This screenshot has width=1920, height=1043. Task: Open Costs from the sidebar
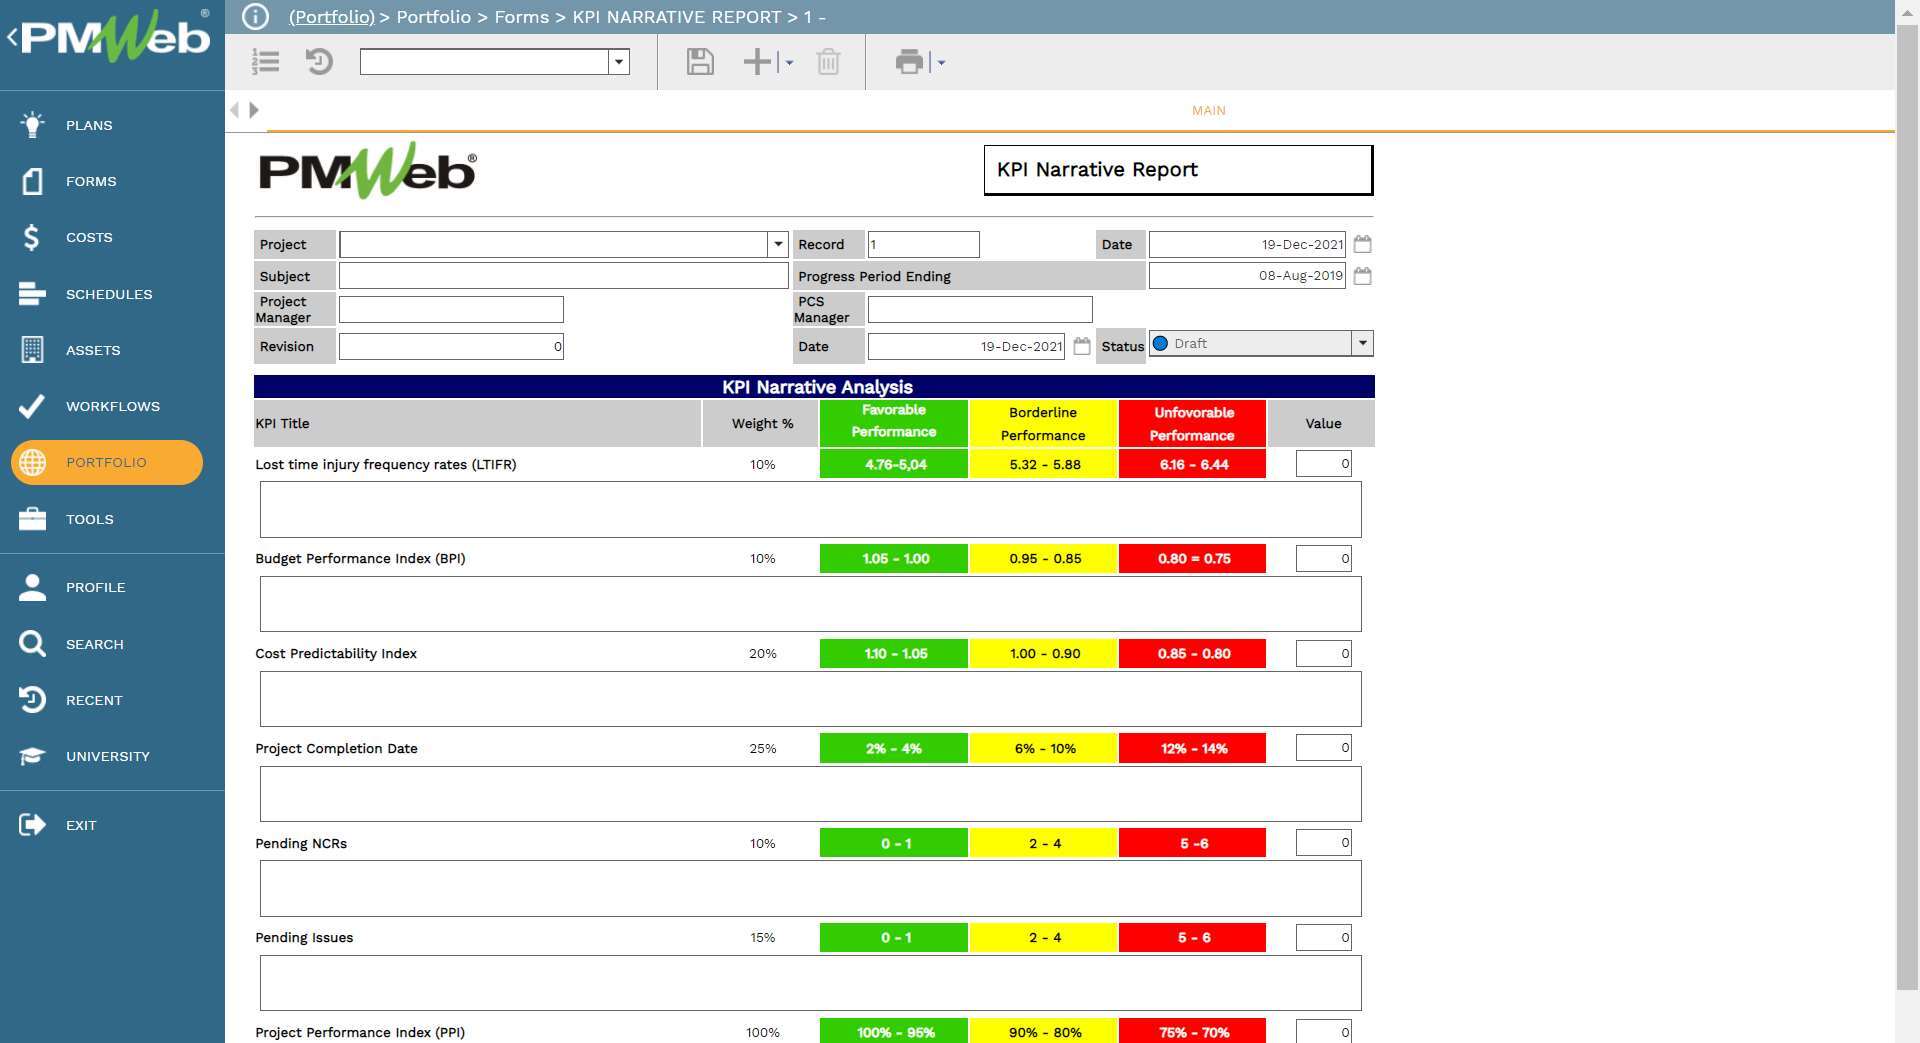[88, 237]
